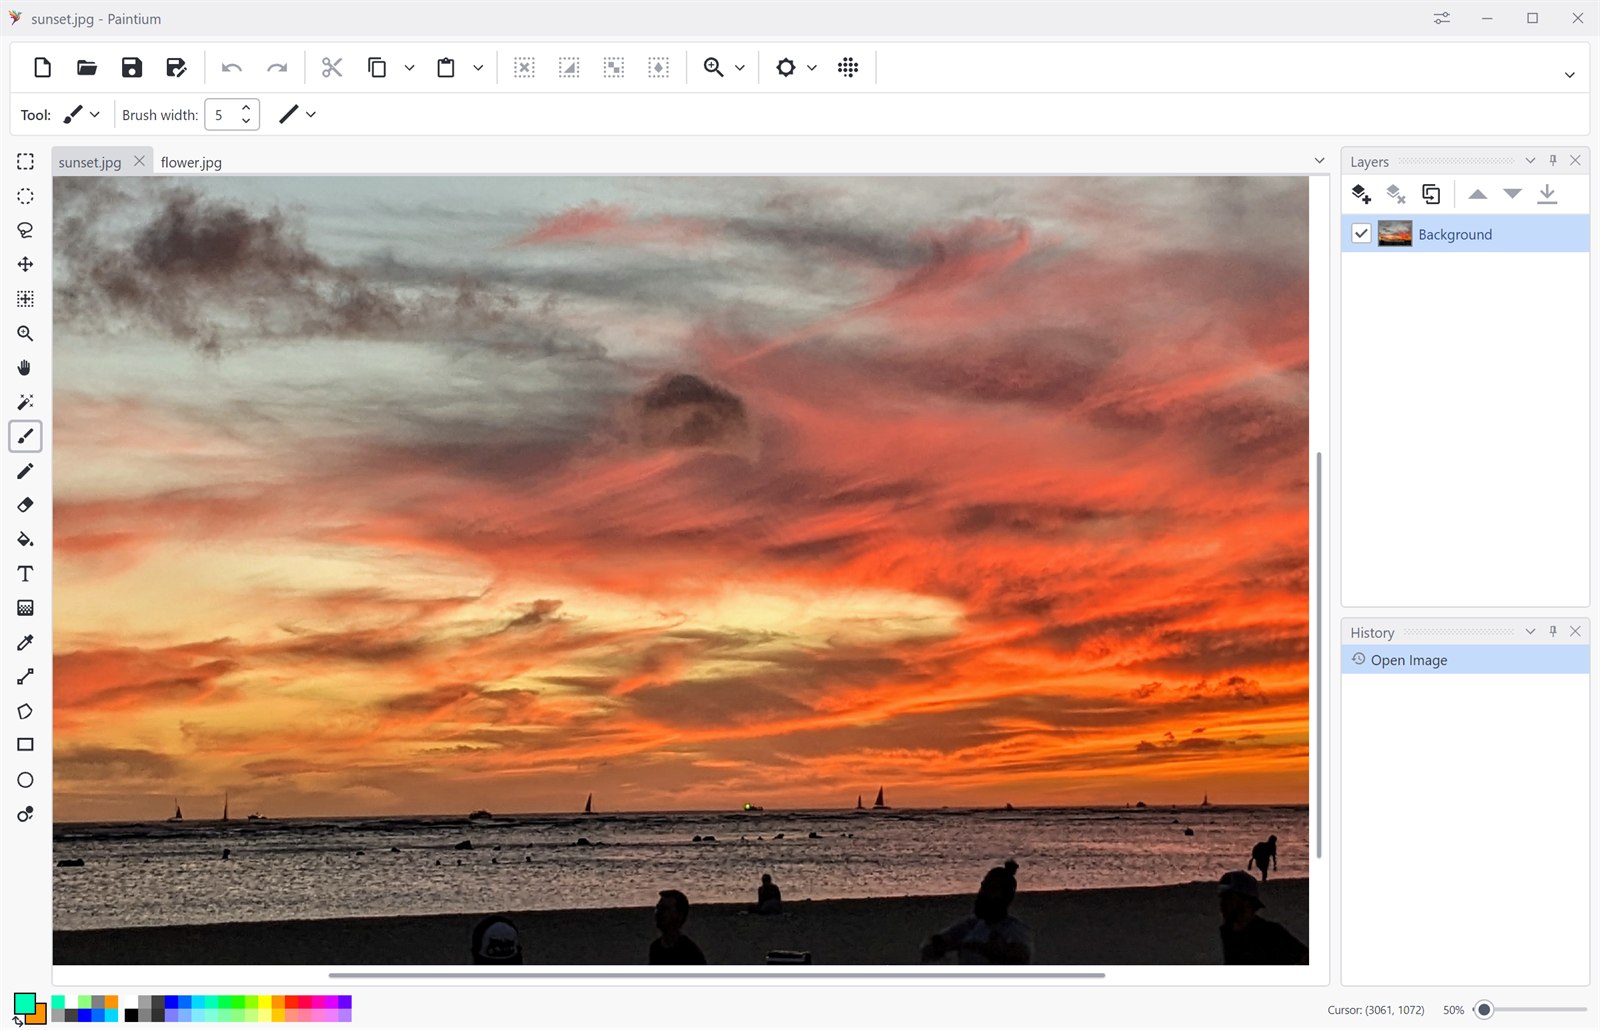Select Open Image history entry

(1465, 660)
